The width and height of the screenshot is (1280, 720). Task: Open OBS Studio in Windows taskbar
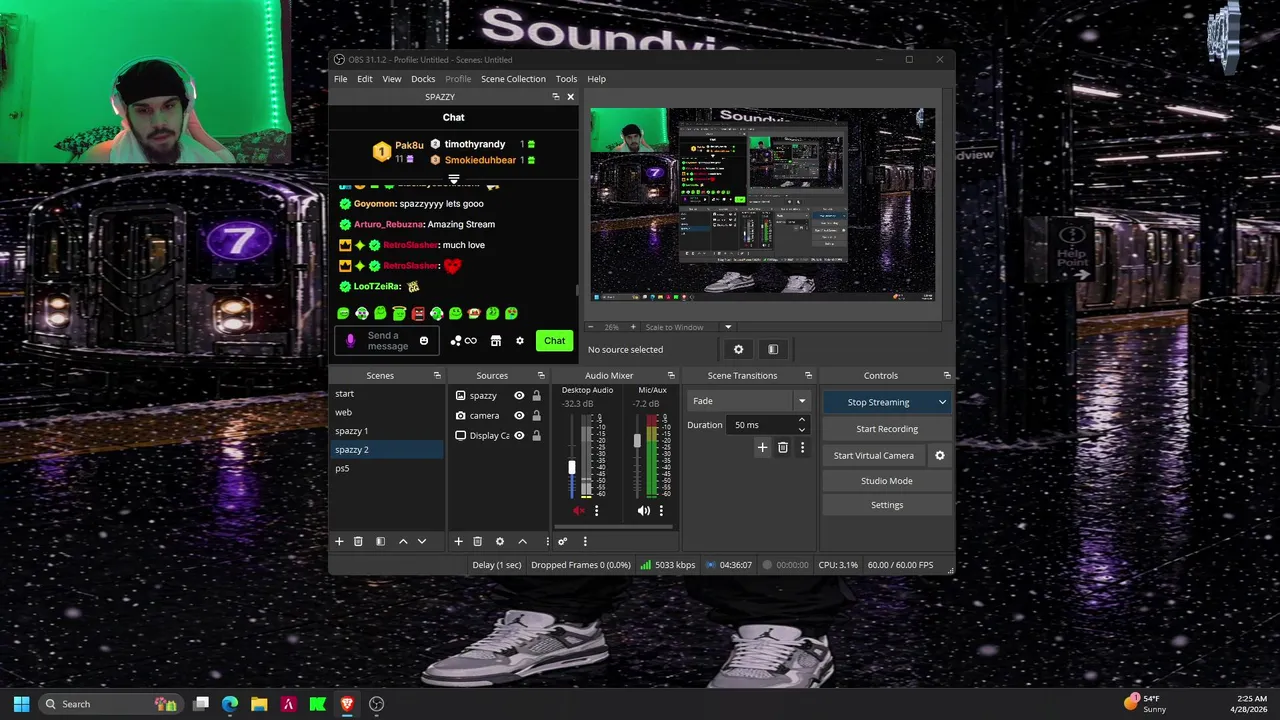click(377, 704)
